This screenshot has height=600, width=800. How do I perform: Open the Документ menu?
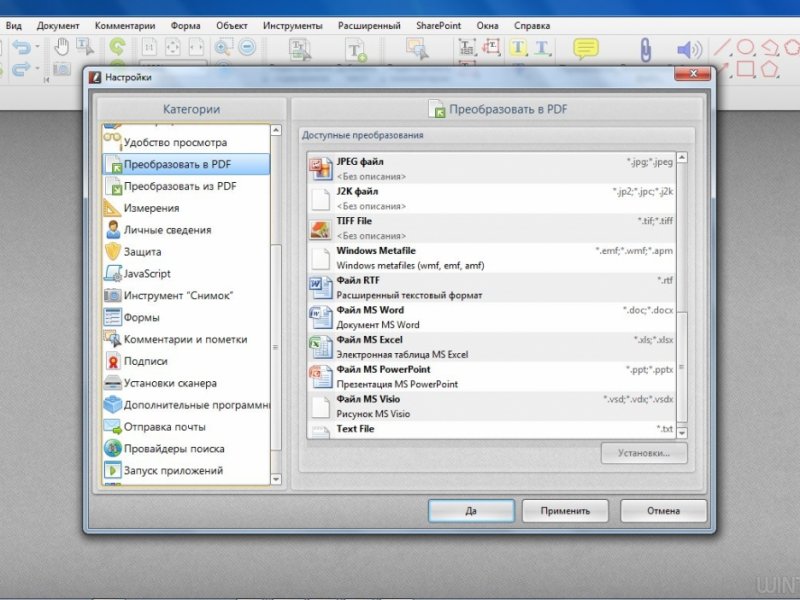58,26
